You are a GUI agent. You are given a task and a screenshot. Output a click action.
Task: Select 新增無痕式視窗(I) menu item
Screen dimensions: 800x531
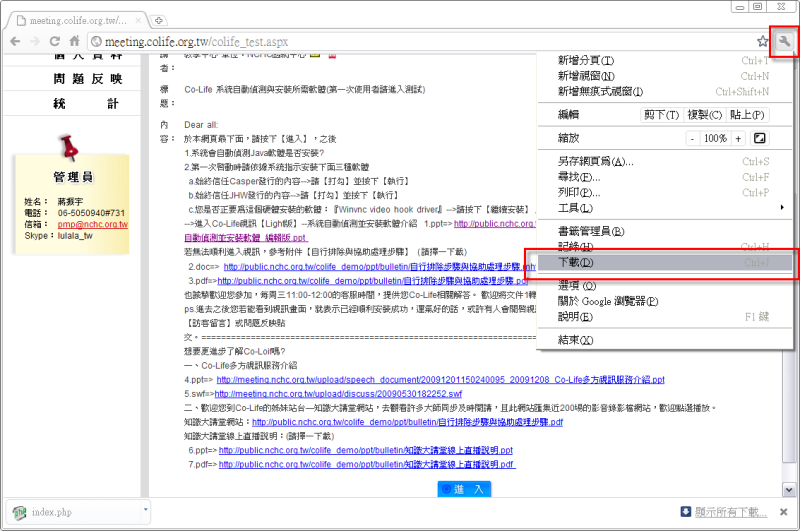665,92
